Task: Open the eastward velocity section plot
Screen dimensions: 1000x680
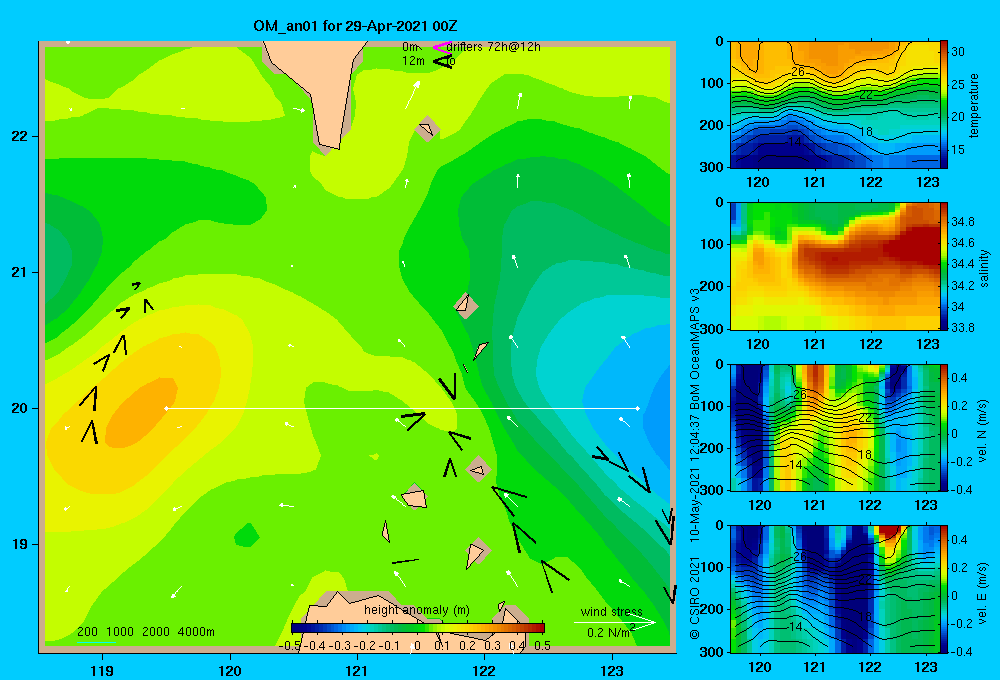Action: pos(834,589)
